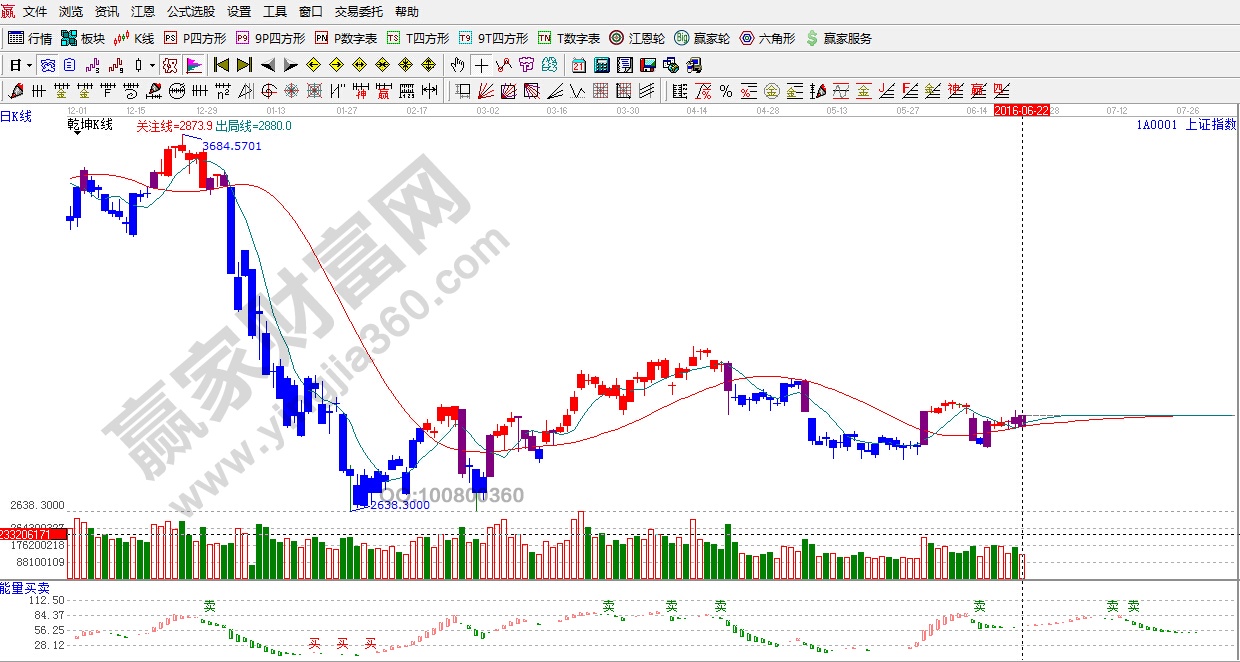This screenshot has height=662, width=1240.
Task: Jump to first bar with skip-start arrow
Action: click(221, 65)
